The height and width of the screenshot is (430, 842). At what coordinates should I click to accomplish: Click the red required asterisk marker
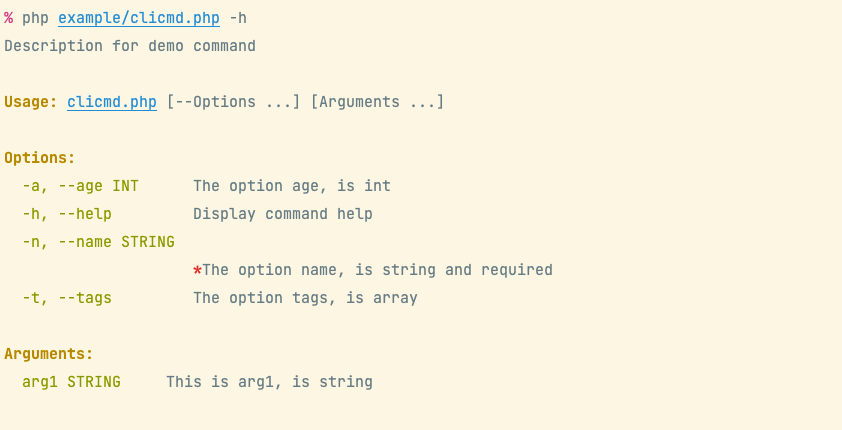(x=198, y=270)
